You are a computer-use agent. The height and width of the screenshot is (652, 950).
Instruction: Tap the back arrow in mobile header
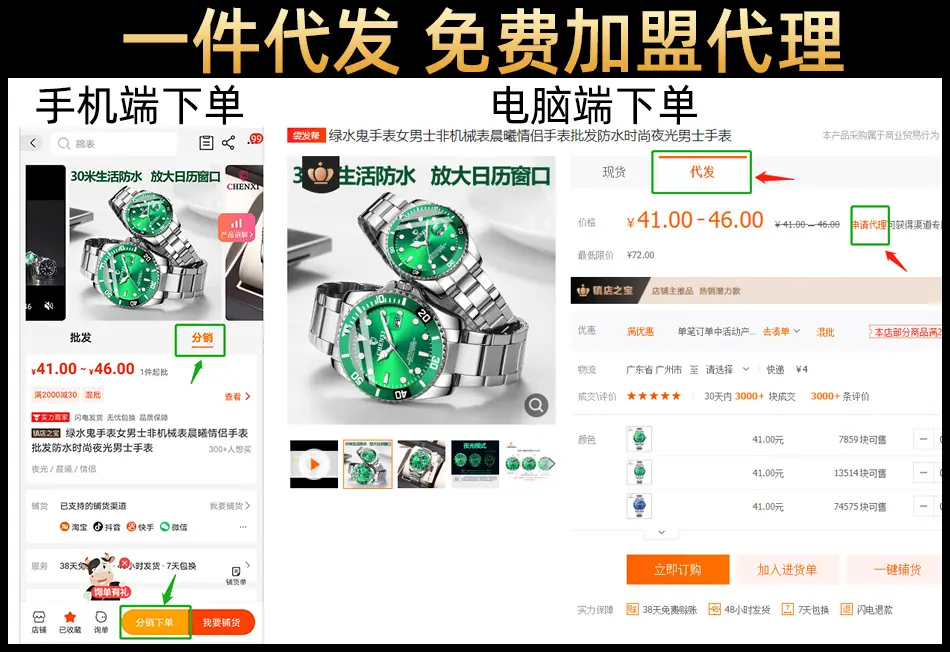33,143
